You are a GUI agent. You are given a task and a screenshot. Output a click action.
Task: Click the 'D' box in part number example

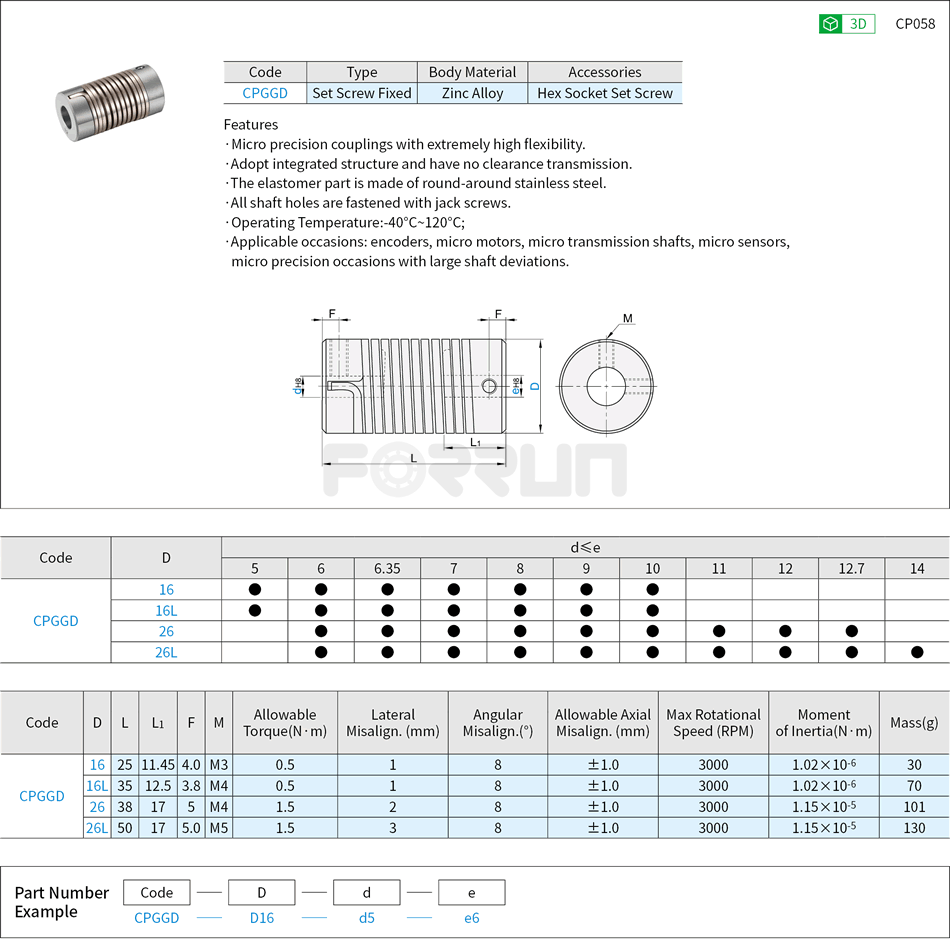(262, 893)
